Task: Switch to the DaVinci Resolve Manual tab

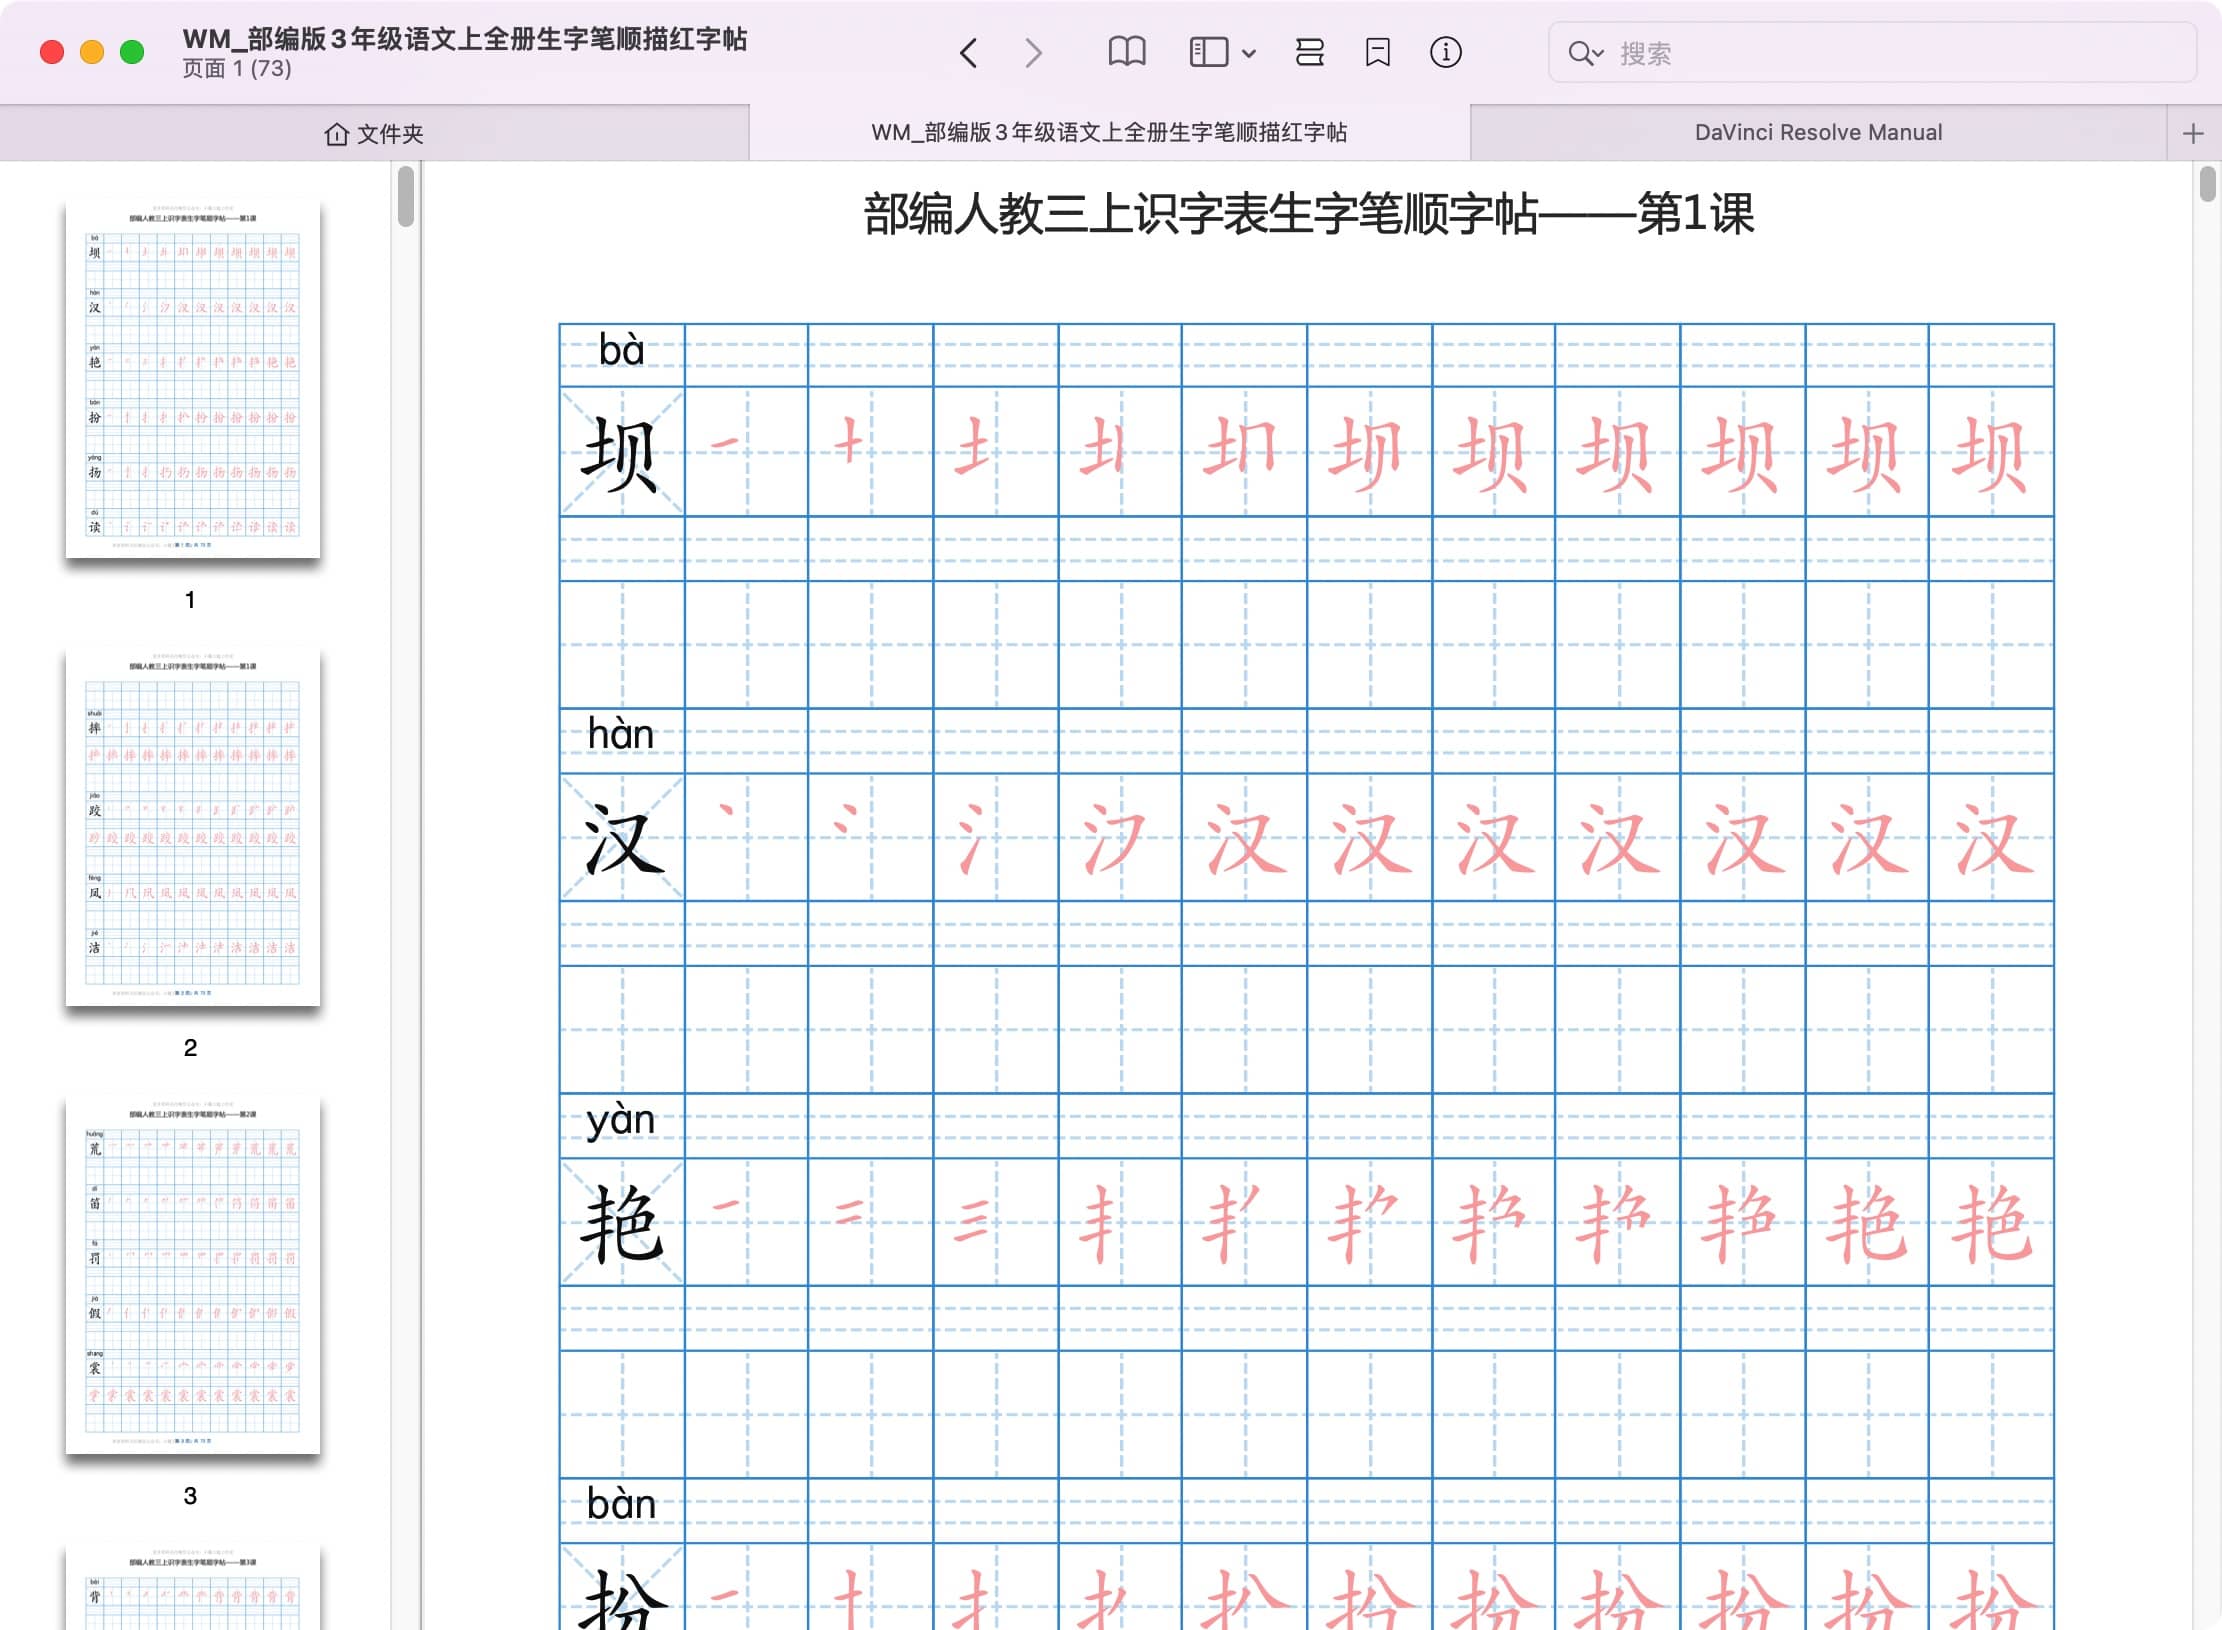Action: [x=1818, y=132]
